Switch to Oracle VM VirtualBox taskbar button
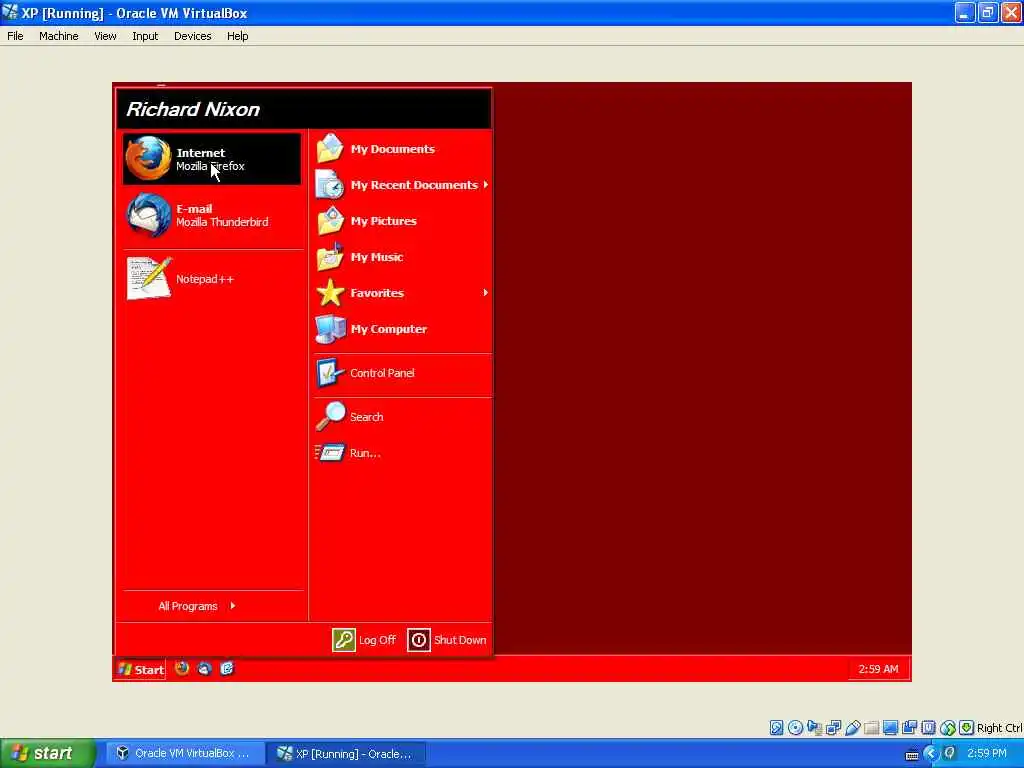Image resolution: width=1024 pixels, height=768 pixels. [x=184, y=754]
